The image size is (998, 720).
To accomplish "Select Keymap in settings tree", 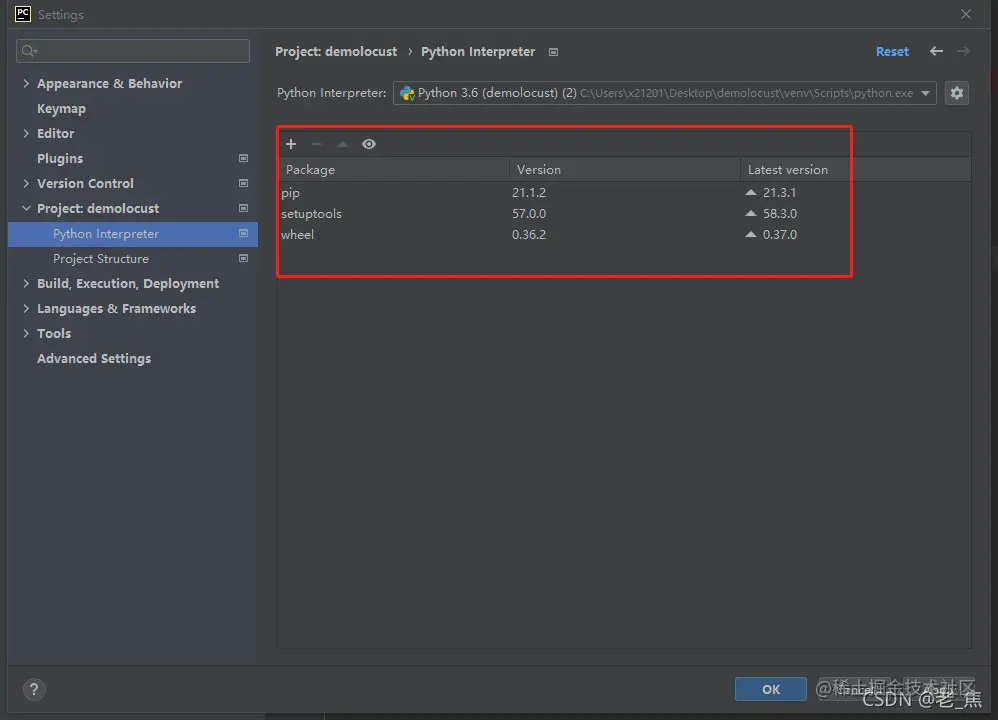I will coord(61,109).
